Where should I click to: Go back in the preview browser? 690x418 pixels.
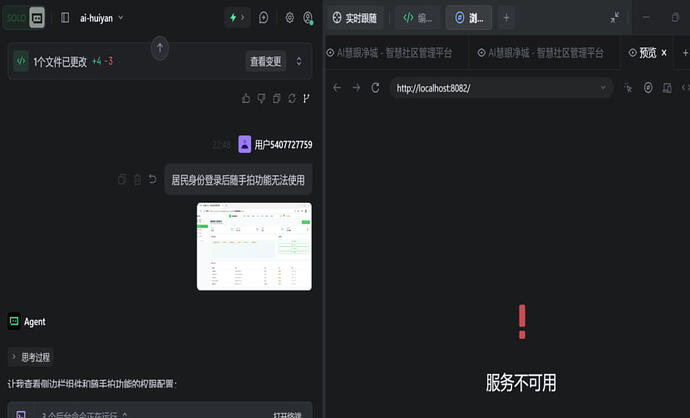pos(337,88)
